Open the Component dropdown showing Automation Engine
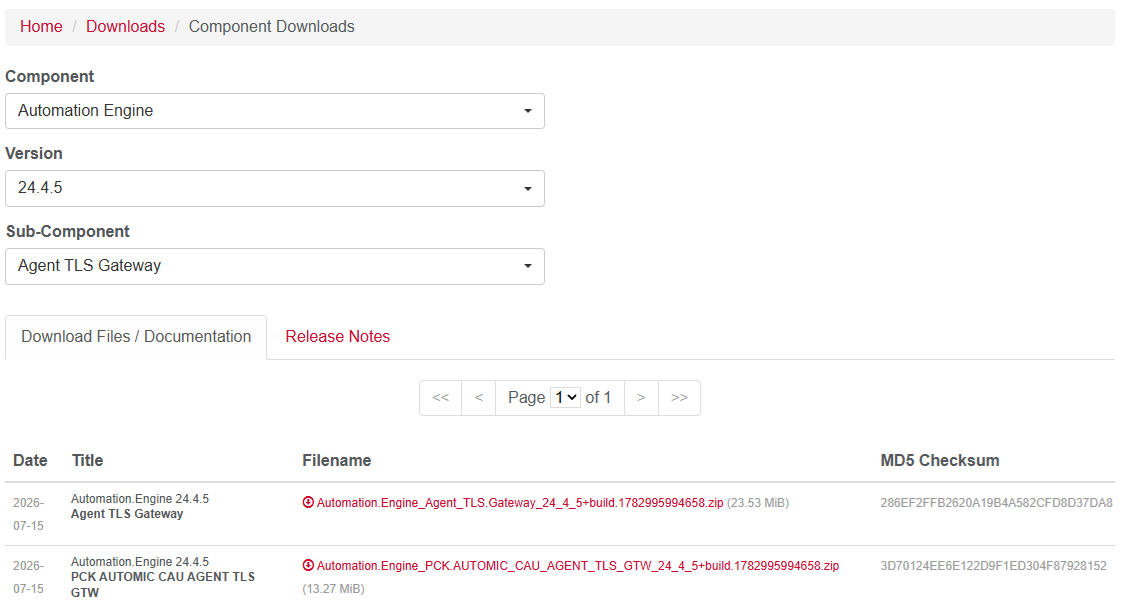The height and width of the screenshot is (605, 1137). [x=275, y=111]
